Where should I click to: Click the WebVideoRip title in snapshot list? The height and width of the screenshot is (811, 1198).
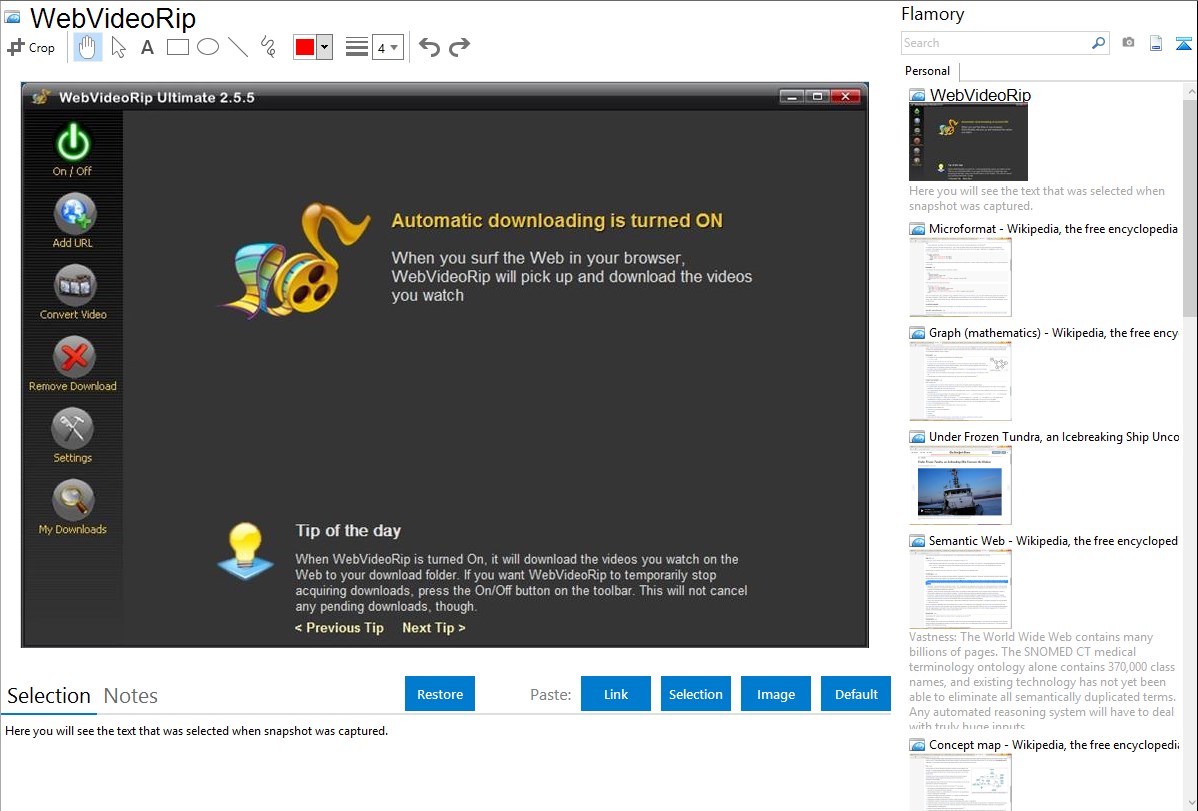(x=979, y=95)
